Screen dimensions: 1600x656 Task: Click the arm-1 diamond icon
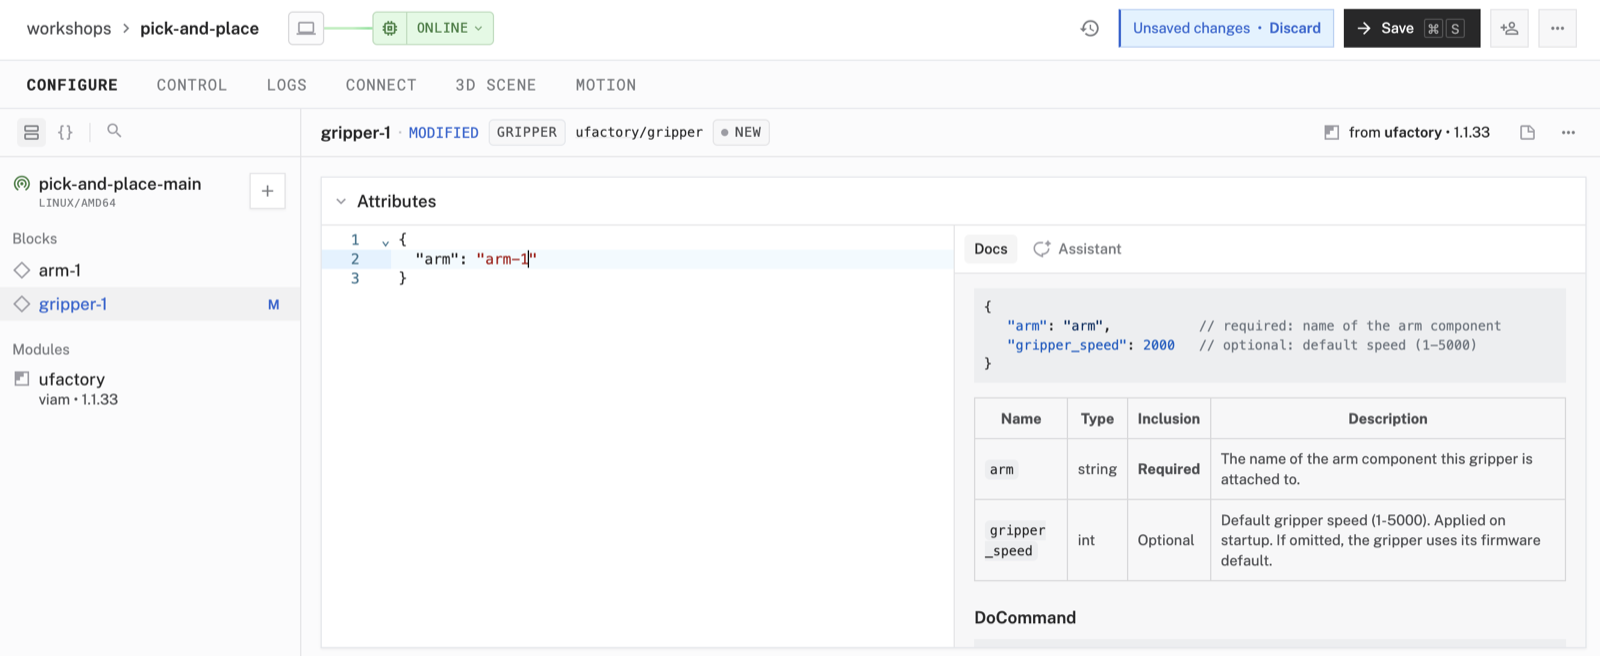[22, 270]
